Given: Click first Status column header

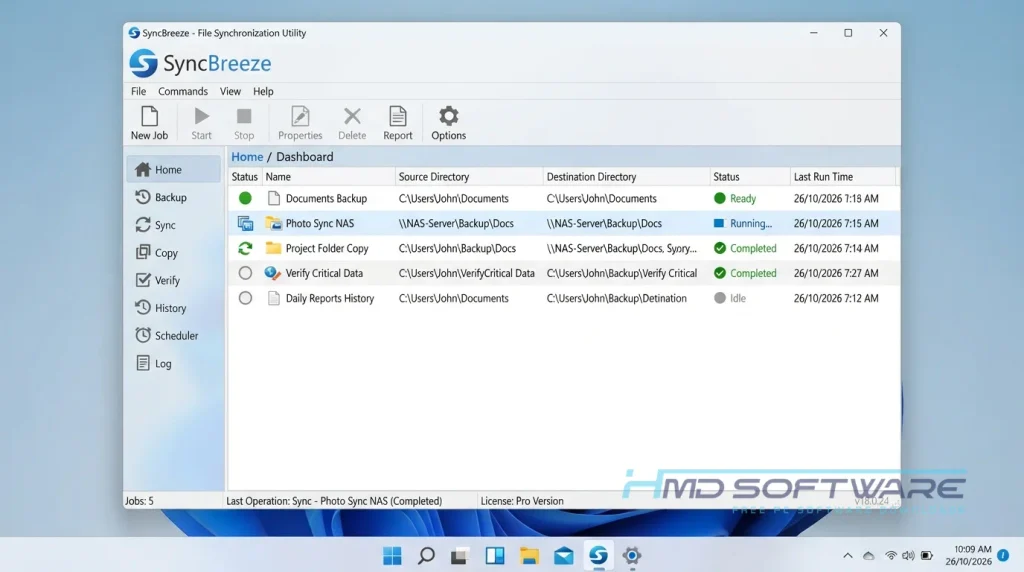Looking at the screenshot, I should pyautogui.click(x=245, y=177).
